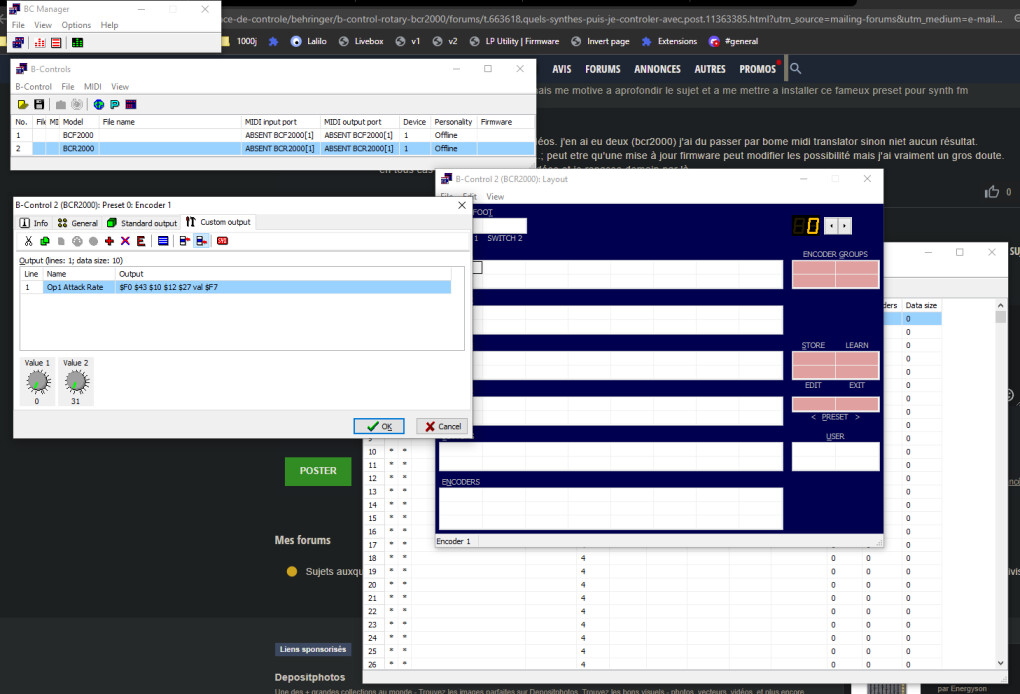Click the B-Controls window icon in BC Manager toolbar
The width and height of the screenshot is (1020, 694).
(x=18, y=43)
